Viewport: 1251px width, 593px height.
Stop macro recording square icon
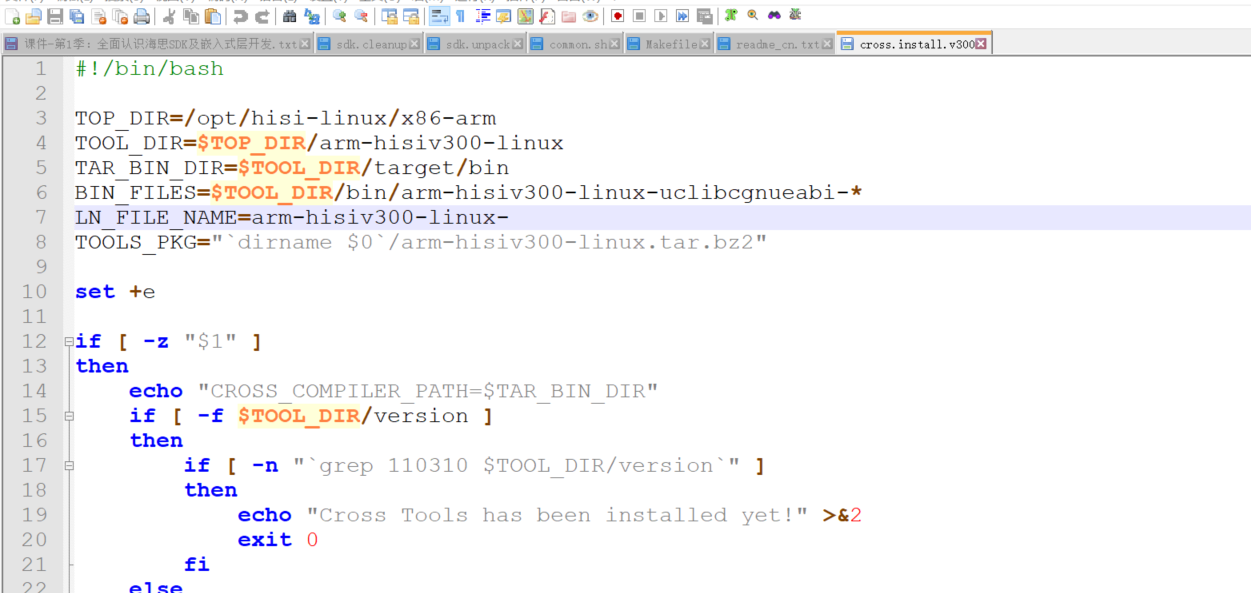click(x=639, y=16)
